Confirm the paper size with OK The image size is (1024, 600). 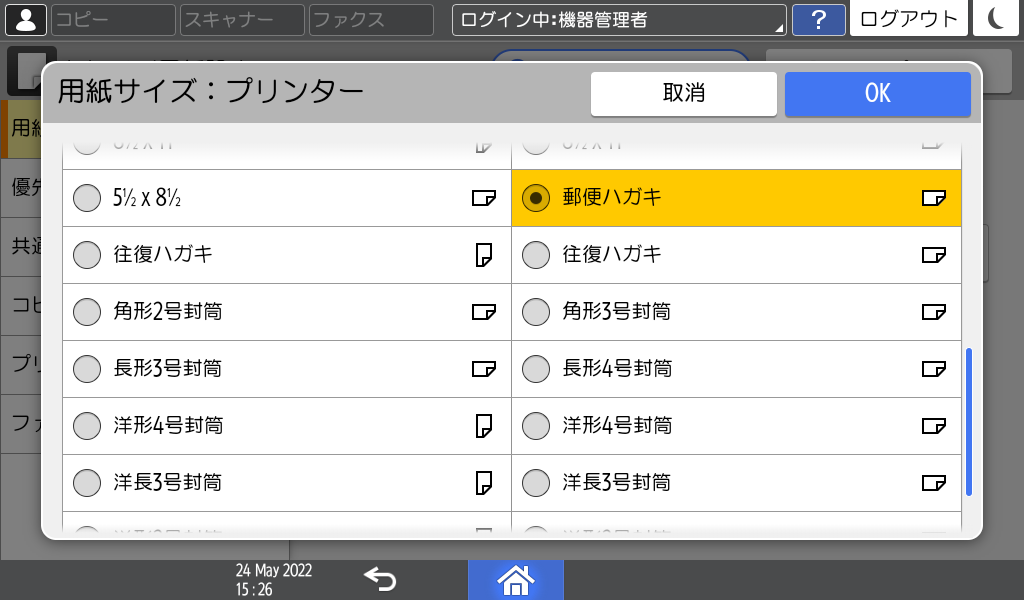[x=877, y=93]
